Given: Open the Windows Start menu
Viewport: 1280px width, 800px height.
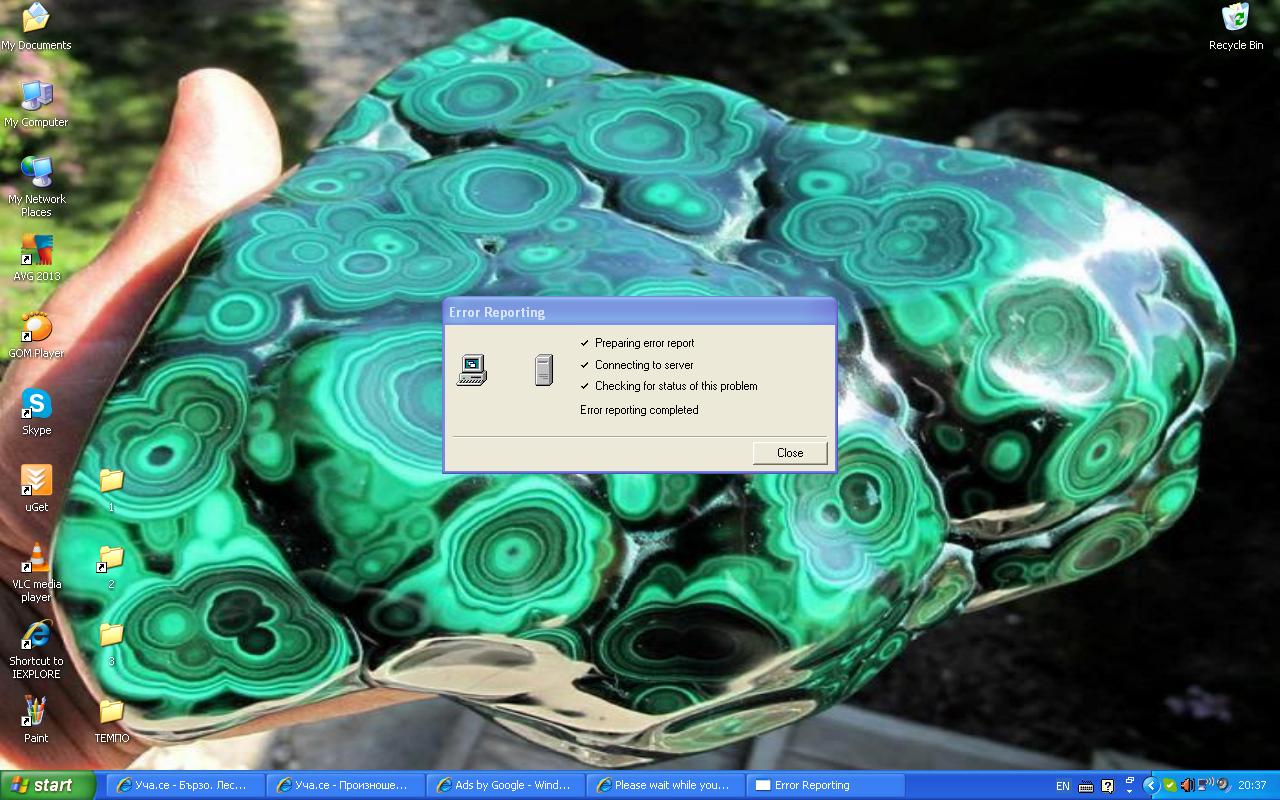Looking at the screenshot, I should (46, 785).
